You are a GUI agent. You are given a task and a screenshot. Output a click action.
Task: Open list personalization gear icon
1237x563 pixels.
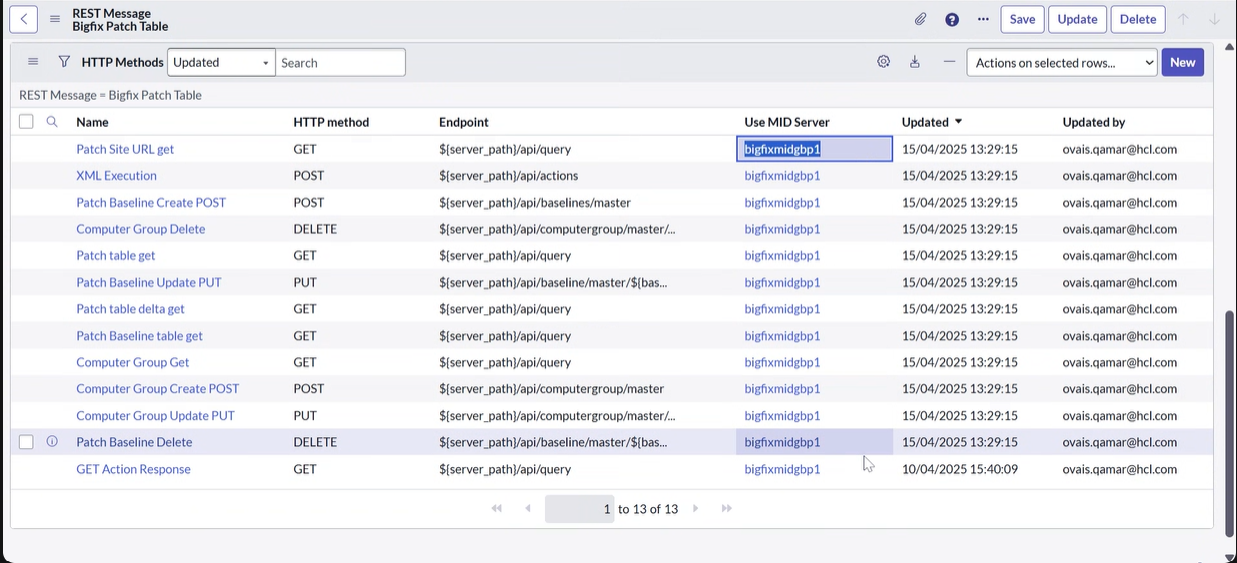click(x=883, y=62)
